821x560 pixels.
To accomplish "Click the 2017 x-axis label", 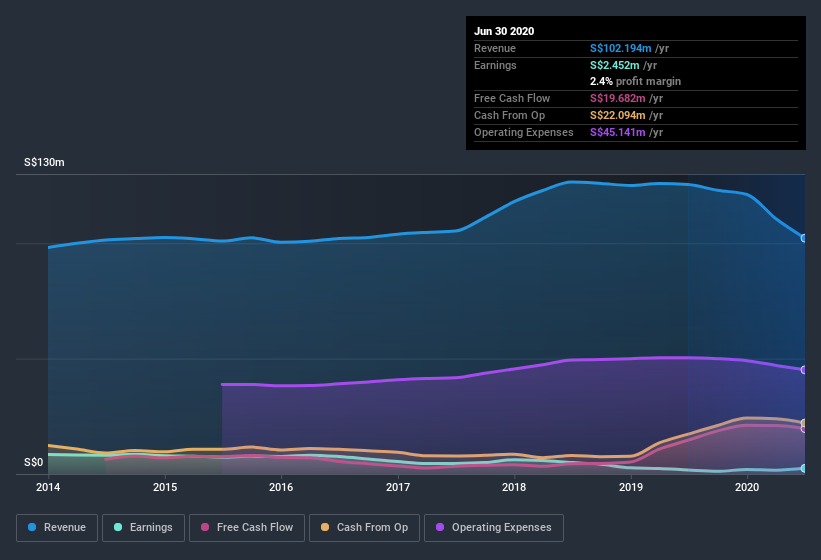I will [x=398, y=487].
